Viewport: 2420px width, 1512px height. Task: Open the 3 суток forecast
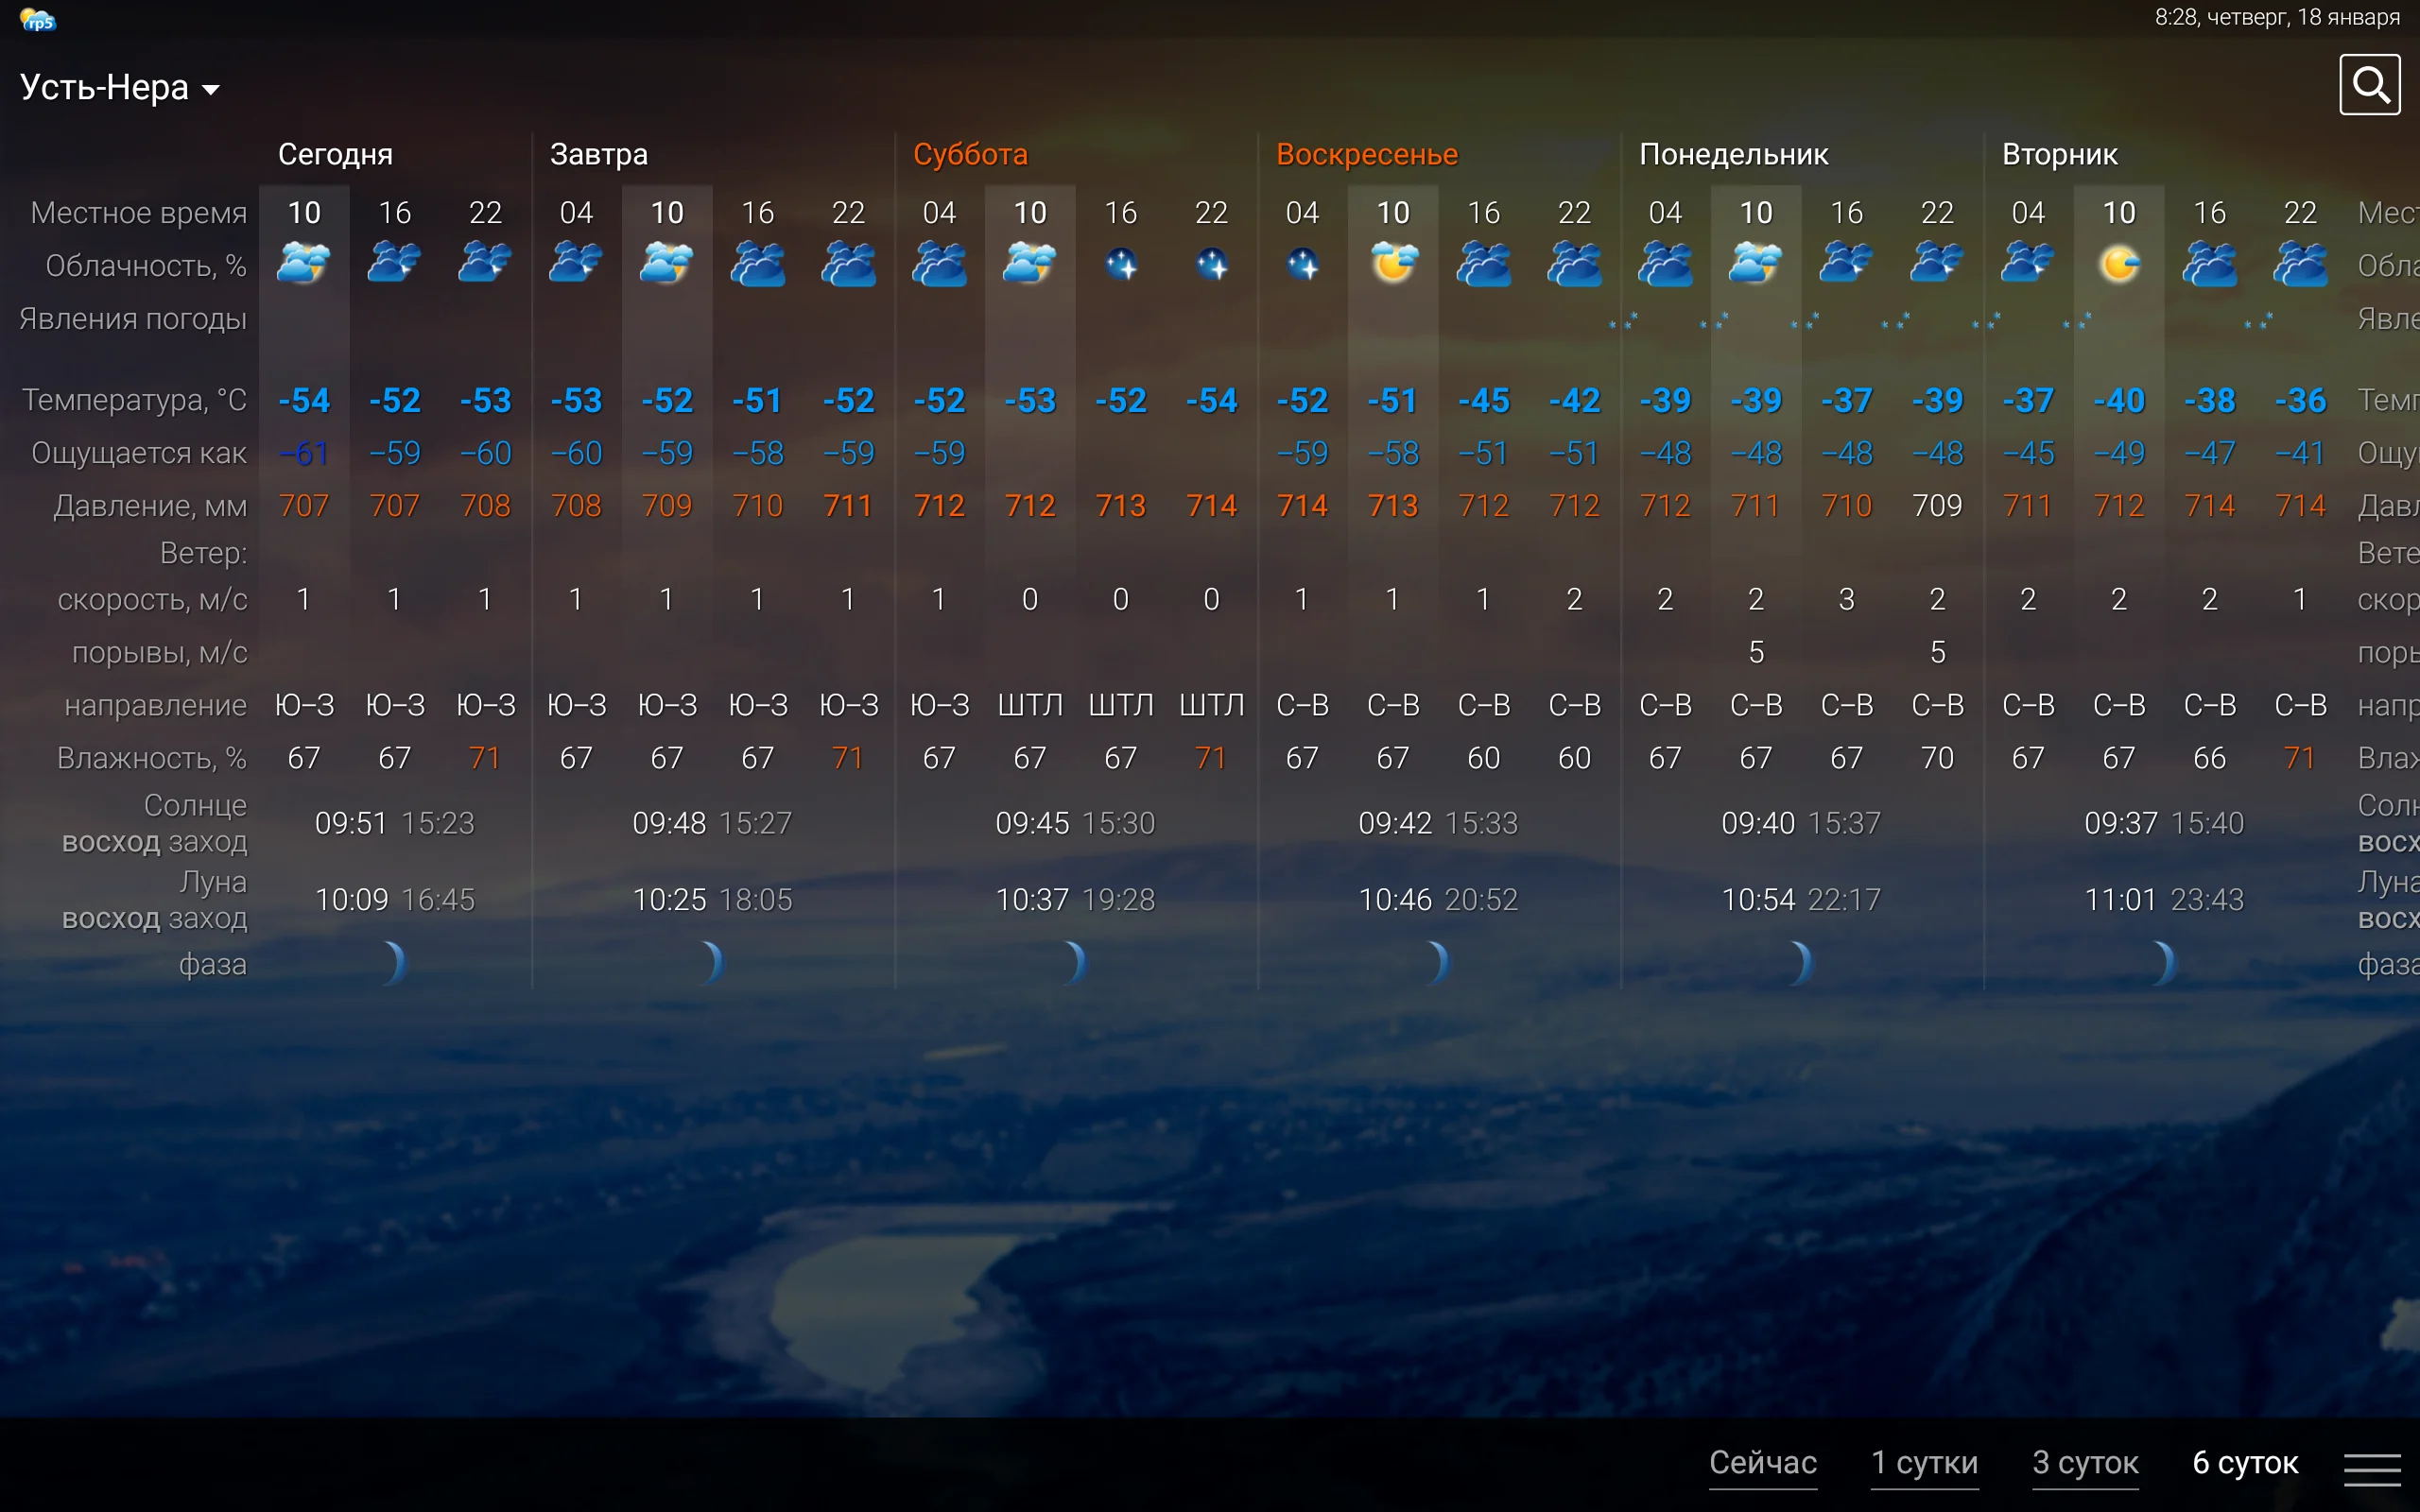tap(2083, 1462)
